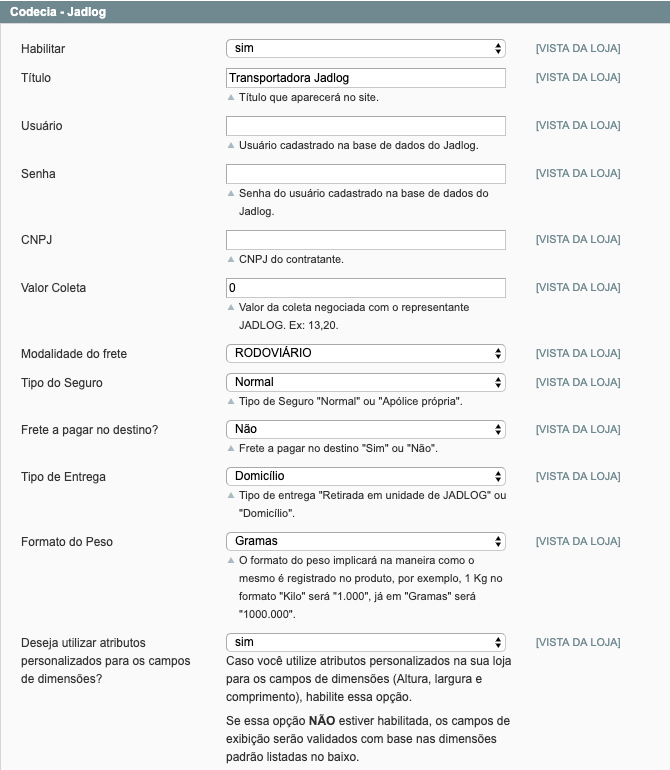Viewport: 670px width, 770px height.
Task: Open the Tipo de Entrega dropdown
Action: 366,476
